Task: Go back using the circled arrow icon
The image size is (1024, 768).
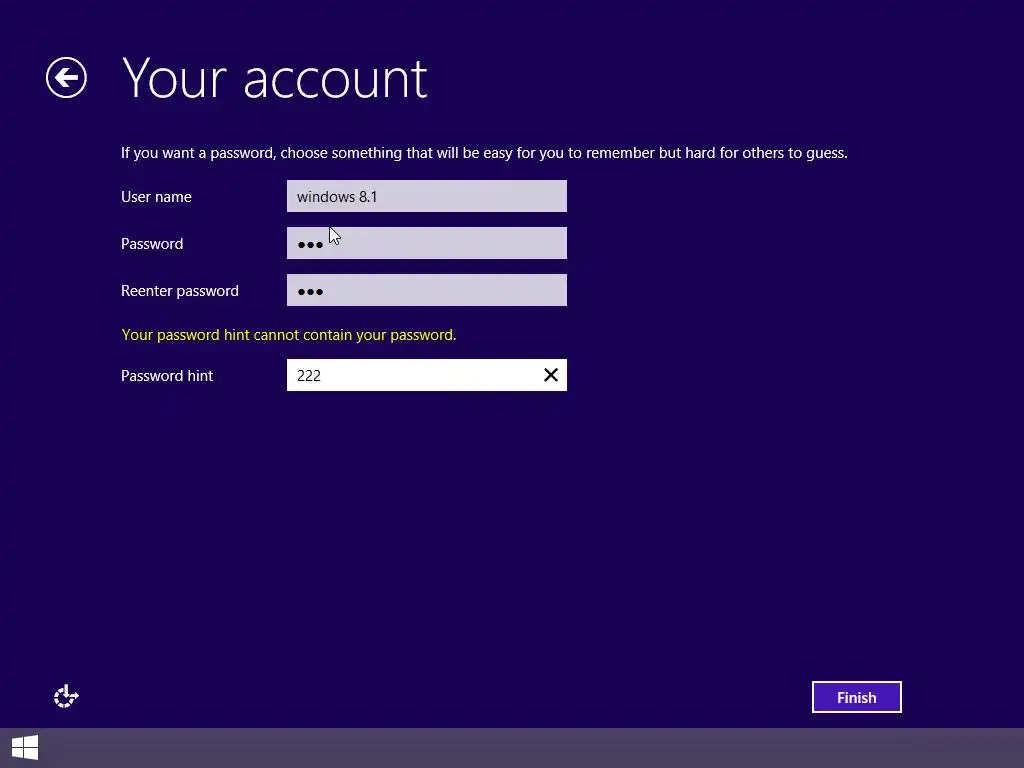Action: (x=66, y=78)
